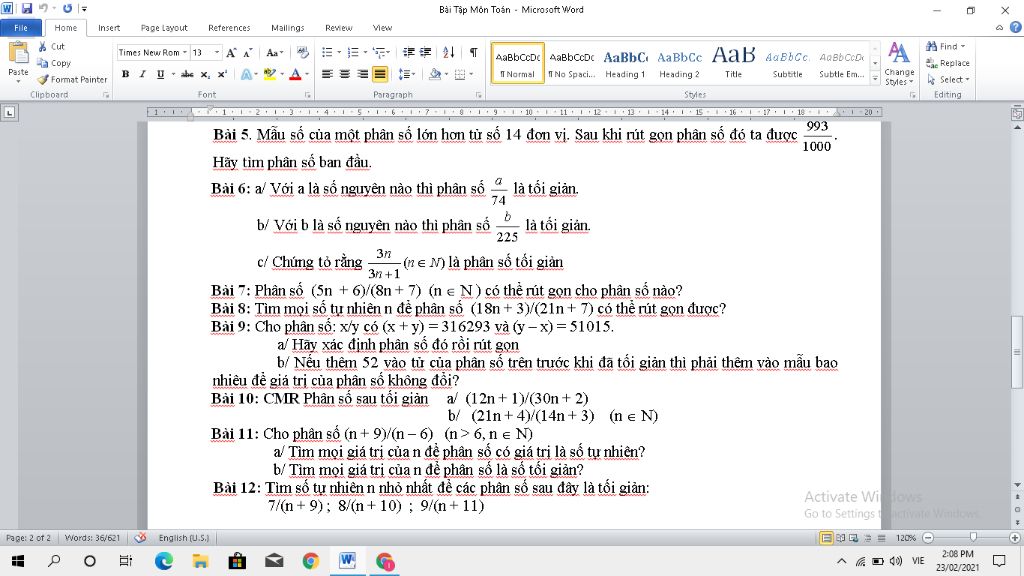Switch to Review tab
The height and width of the screenshot is (576, 1024).
click(x=338, y=27)
